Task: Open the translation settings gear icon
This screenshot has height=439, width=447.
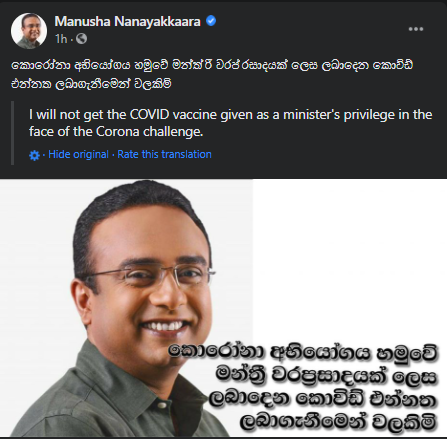Action: (x=34, y=155)
